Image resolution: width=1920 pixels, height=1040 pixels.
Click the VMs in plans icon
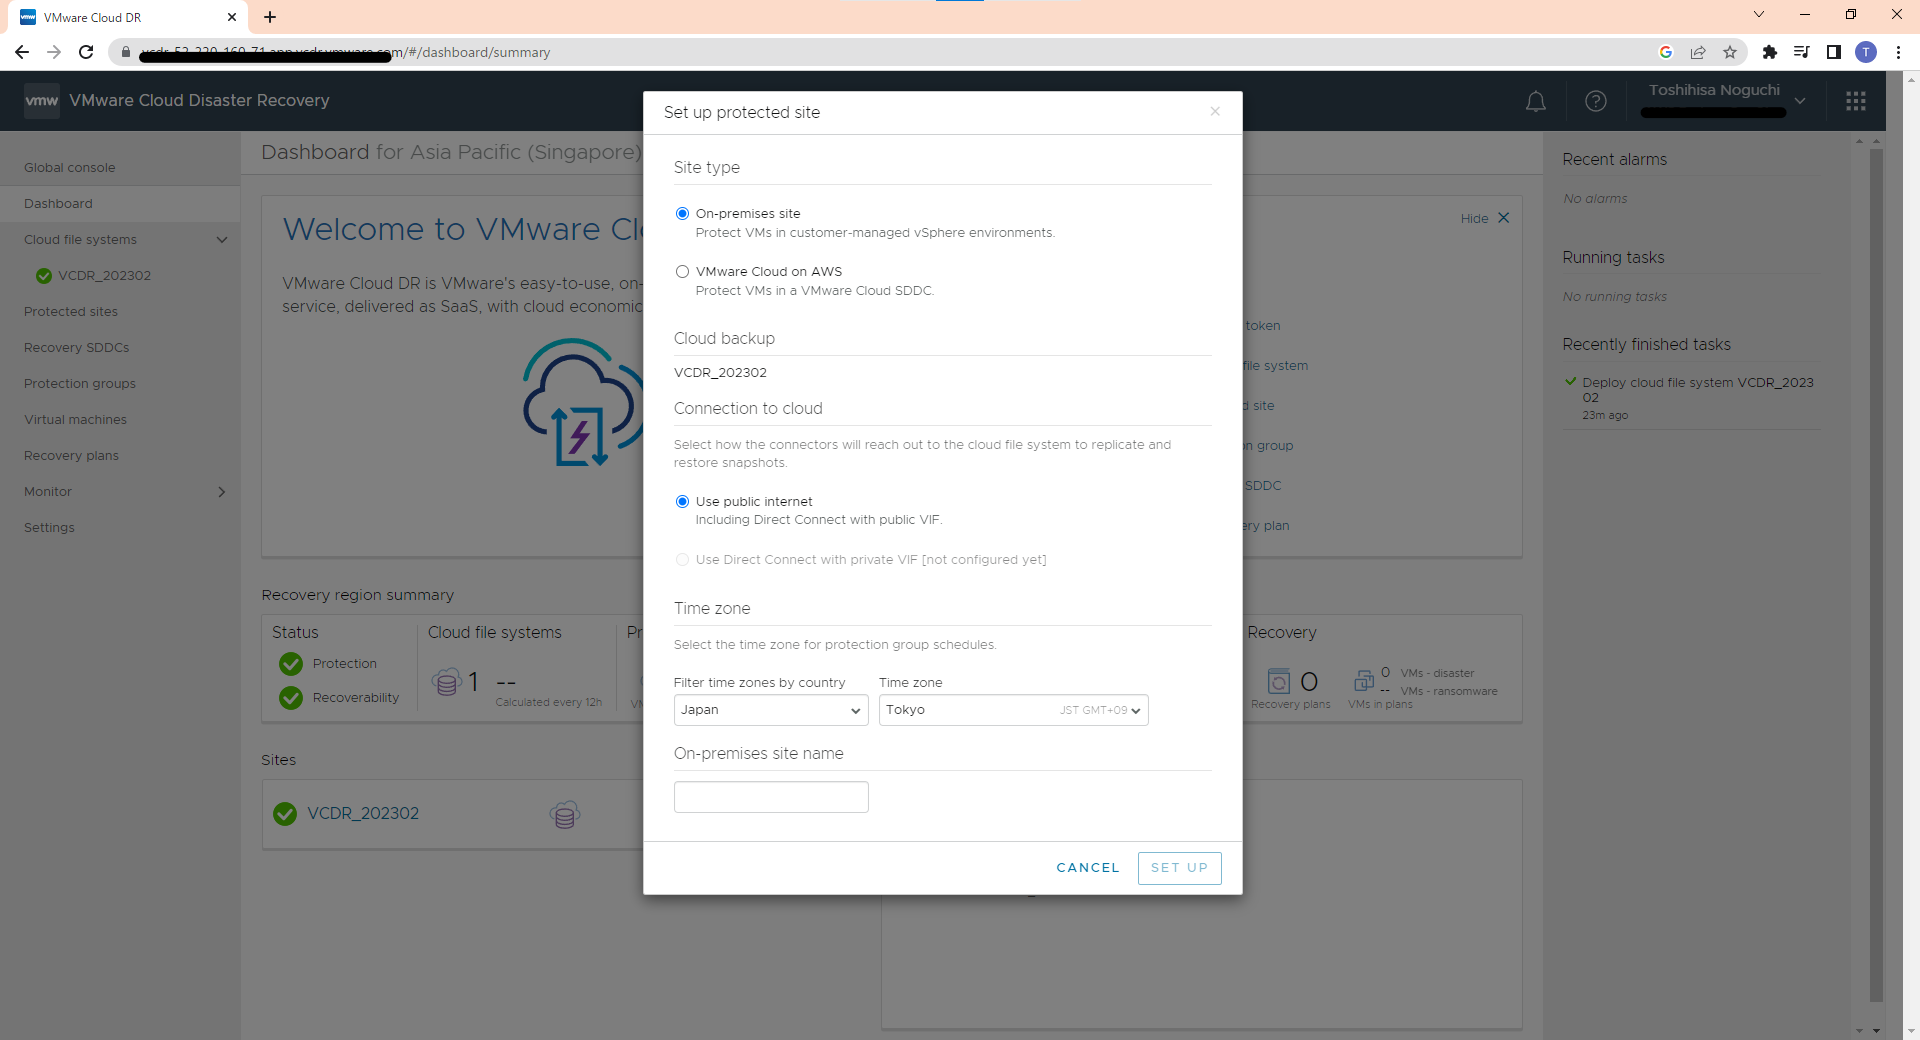tap(1364, 681)
